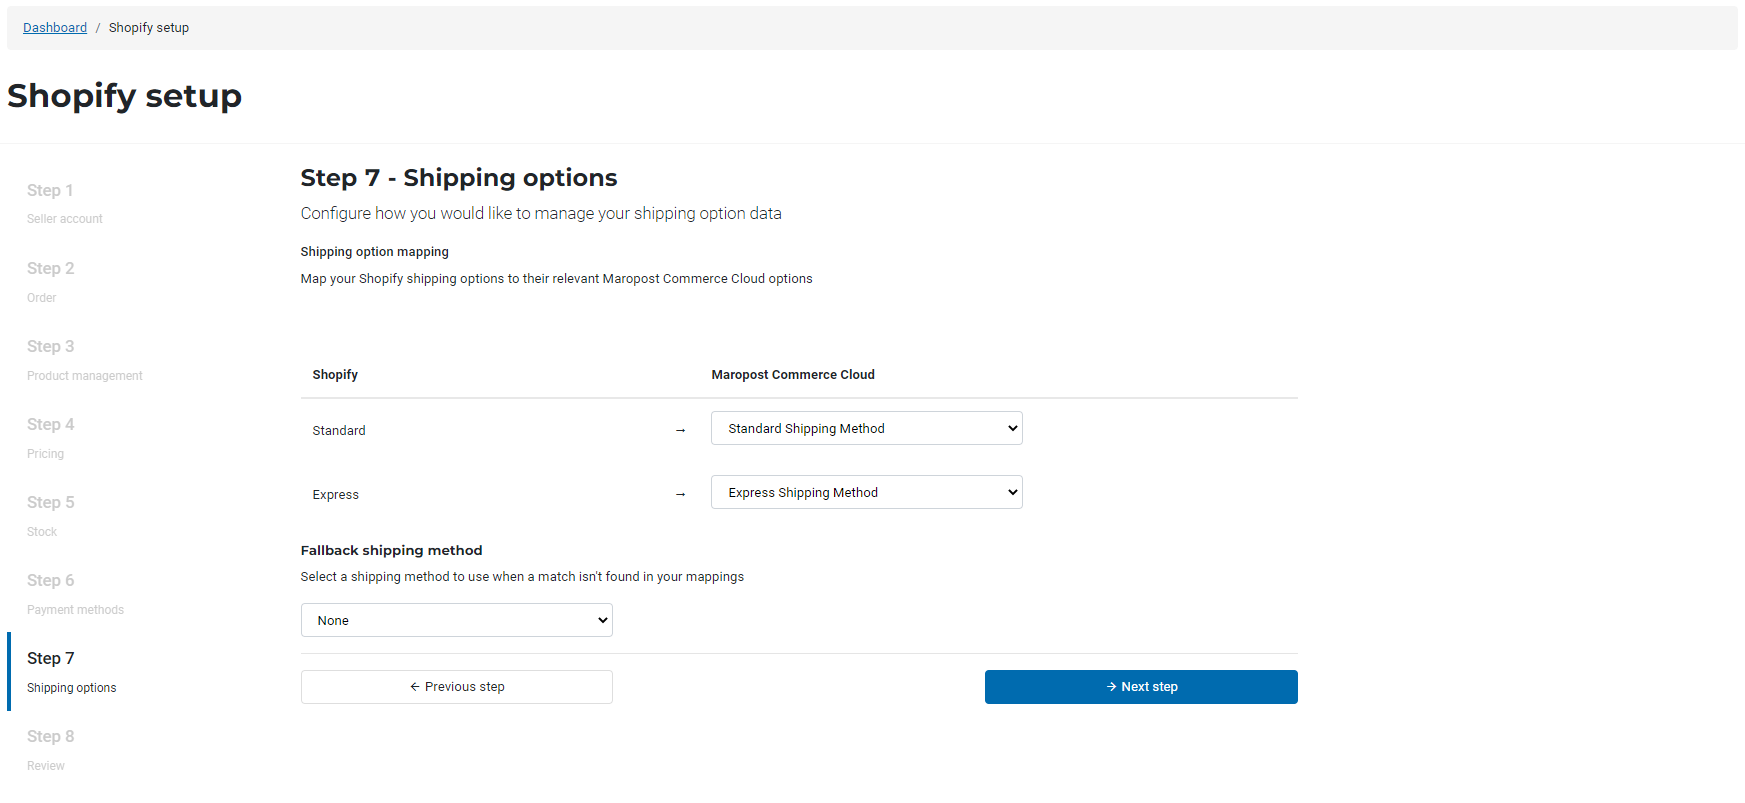Open Standard Shipping Method dropdown
This screenshot has height=803, width=1745.
click(867, 428)
